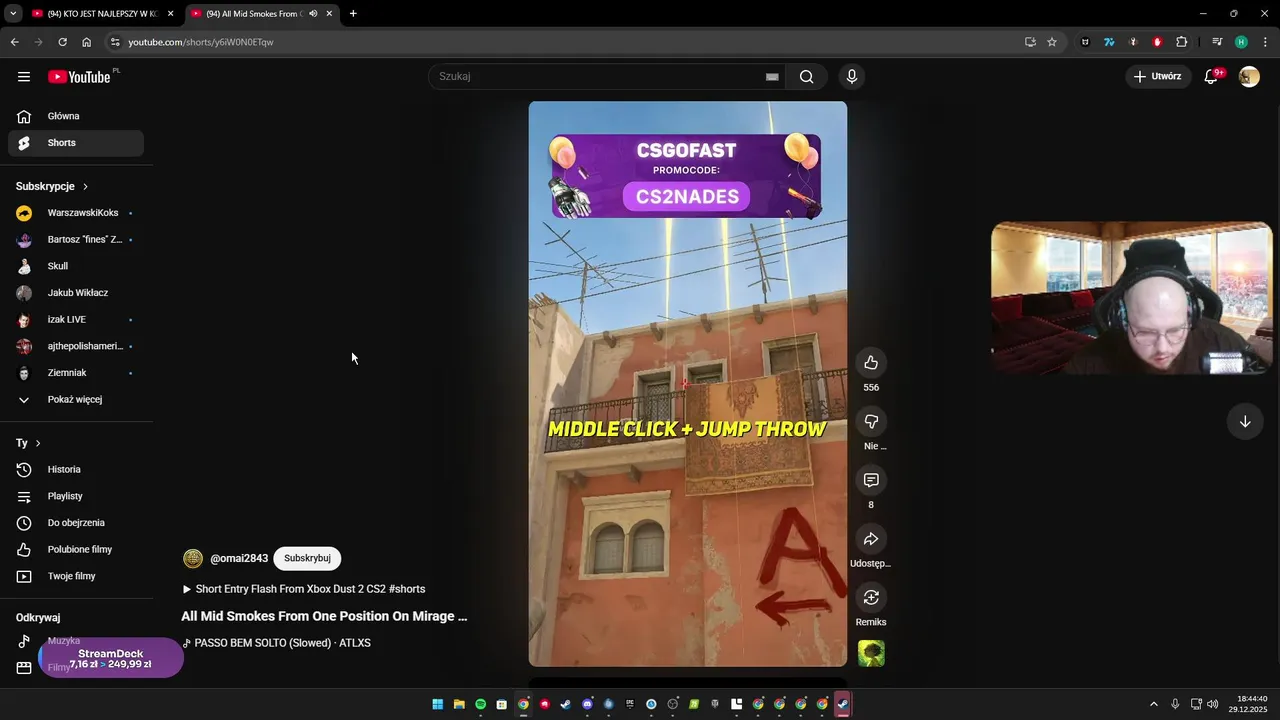Open Chrome profile H avatar
The image size is (1280, 720).
1241,42
